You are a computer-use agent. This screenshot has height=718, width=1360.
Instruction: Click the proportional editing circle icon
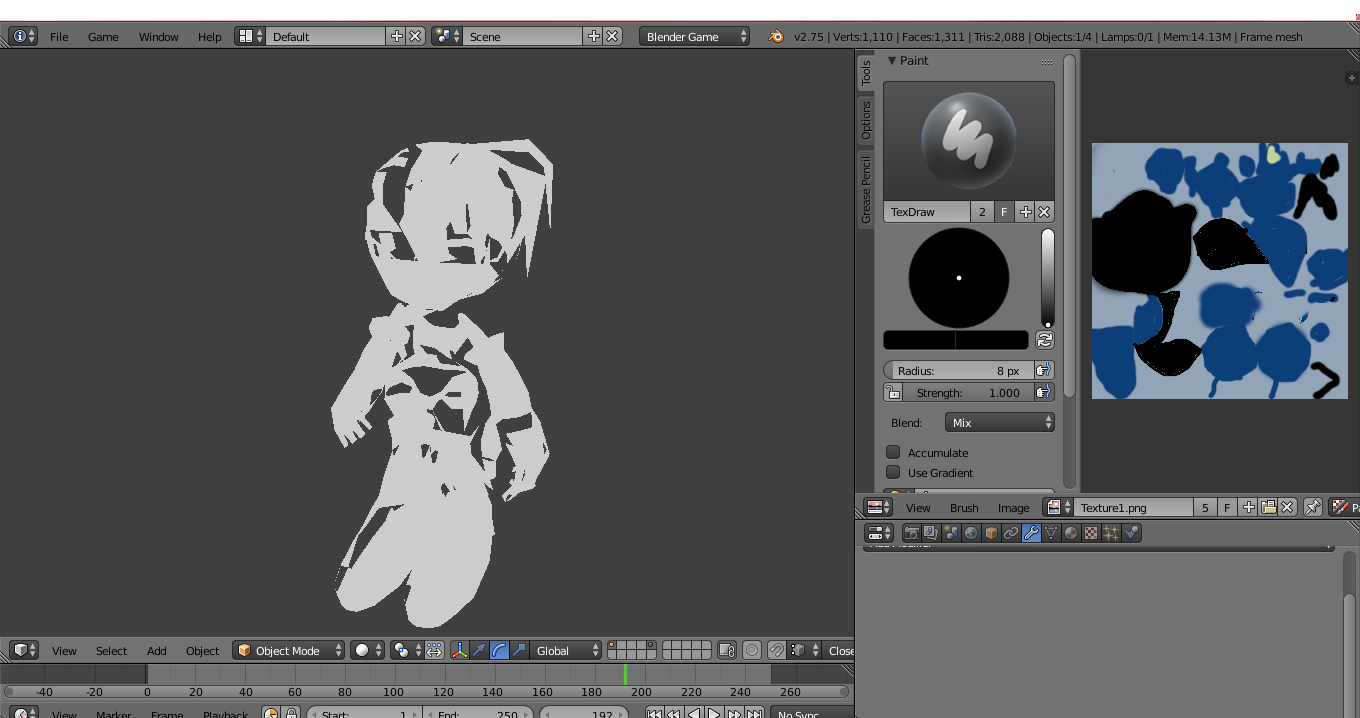point(752,650)
